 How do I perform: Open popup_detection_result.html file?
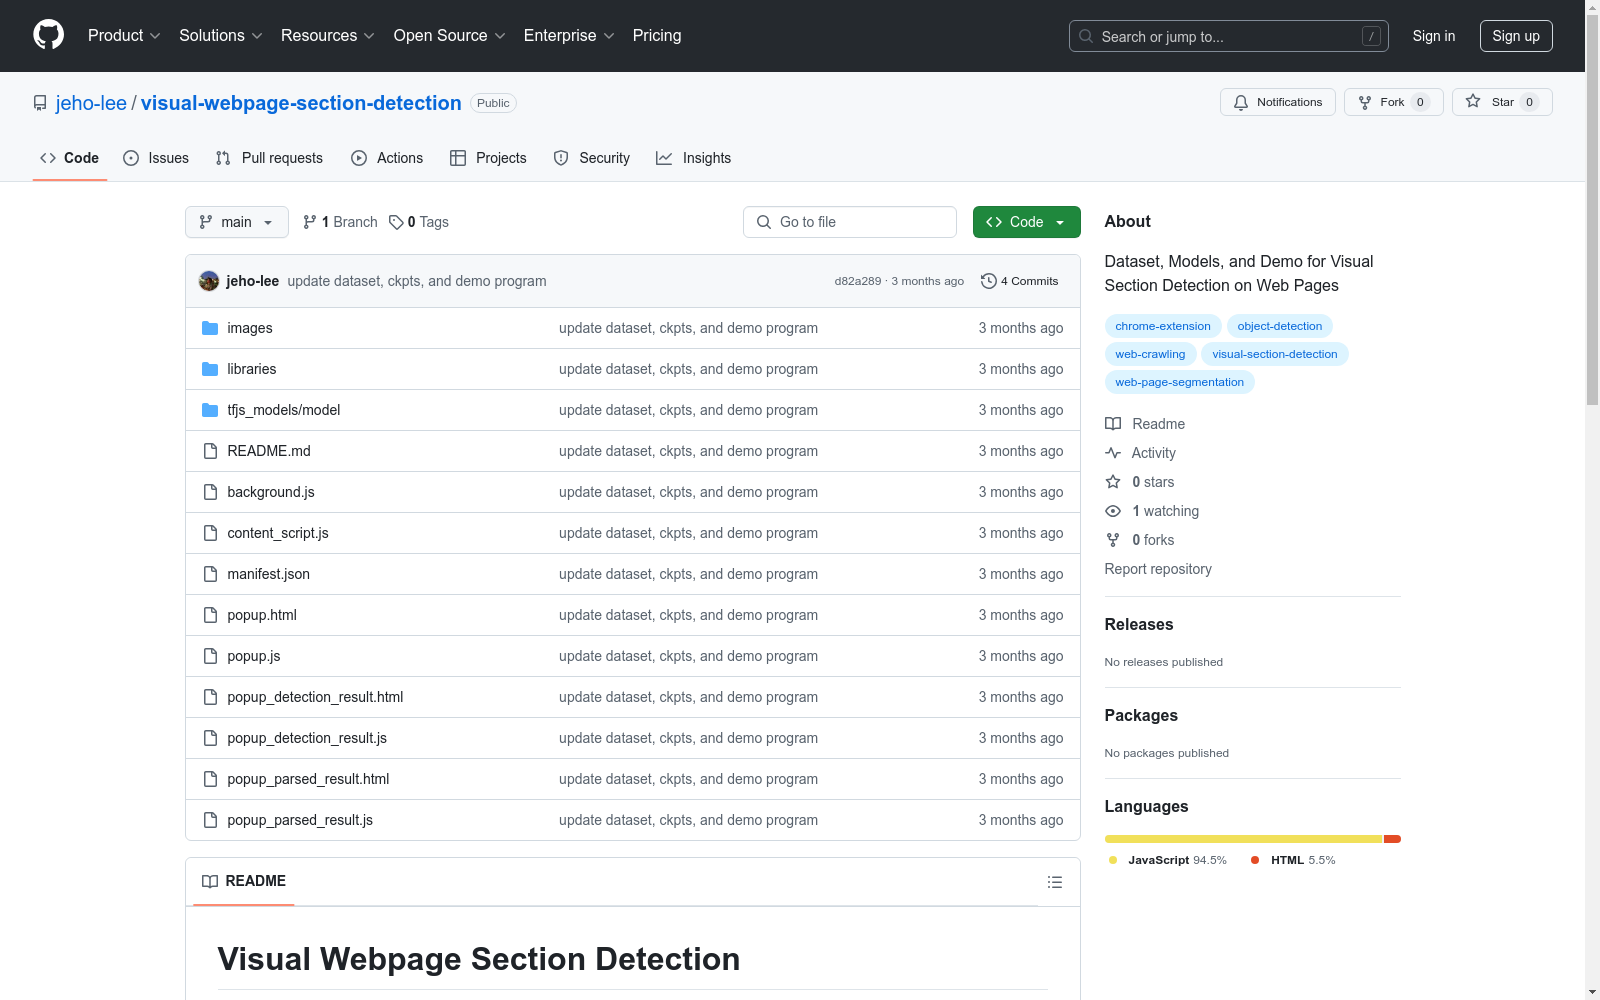[x=315, y=697]
